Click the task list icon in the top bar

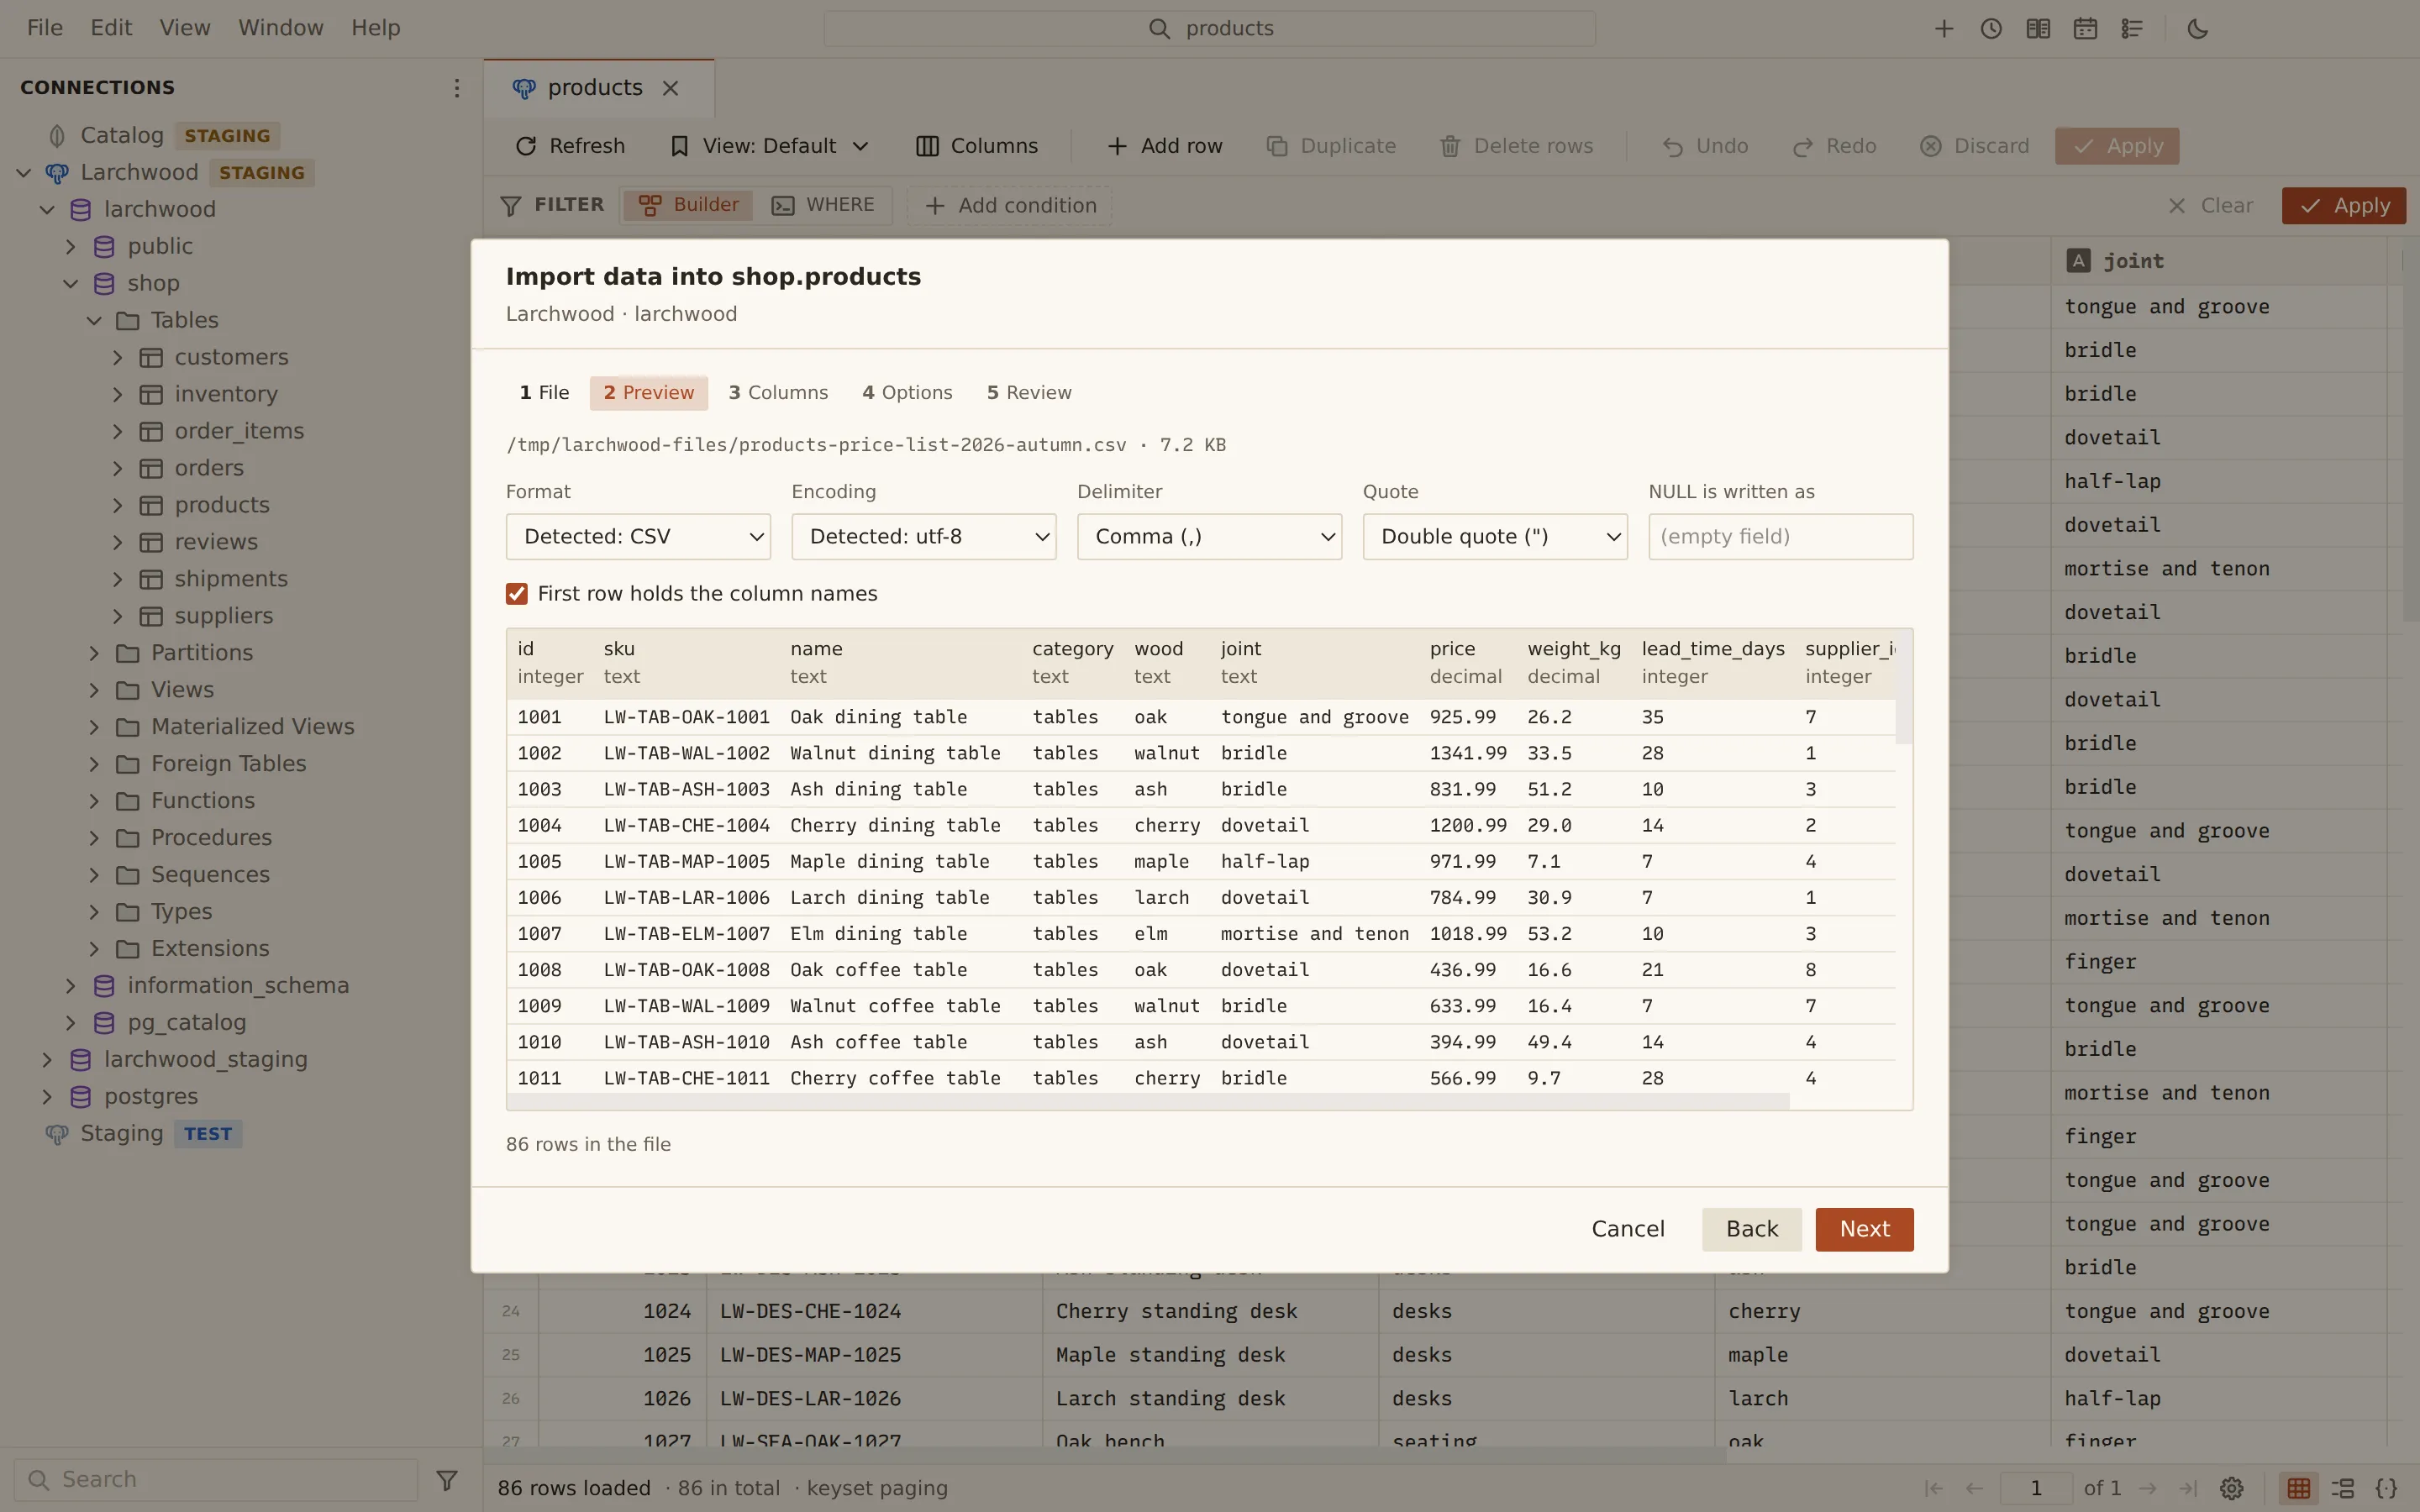[x=2132, y=28]
